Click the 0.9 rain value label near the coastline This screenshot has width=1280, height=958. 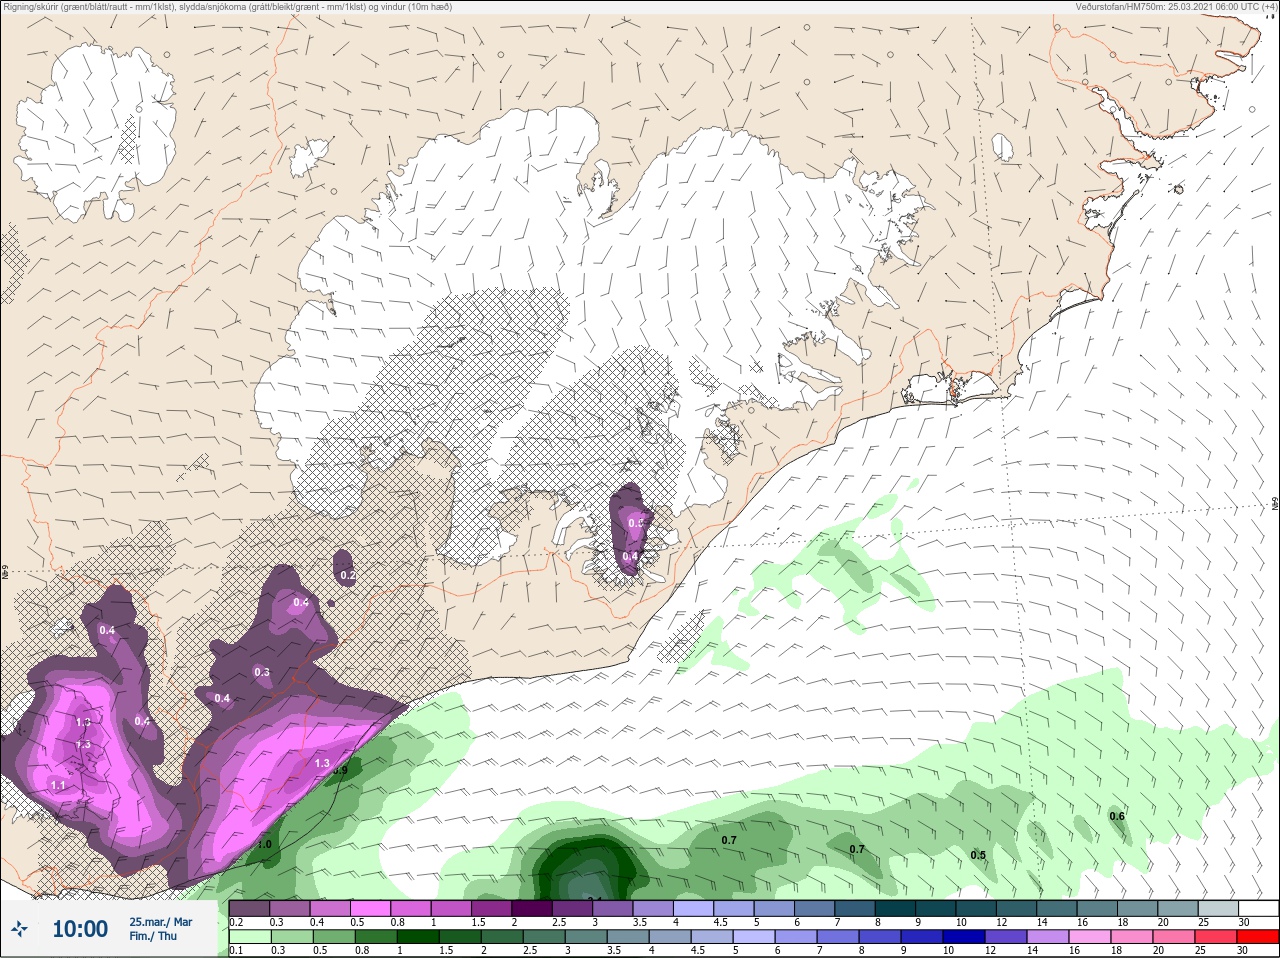click(340, 770)
